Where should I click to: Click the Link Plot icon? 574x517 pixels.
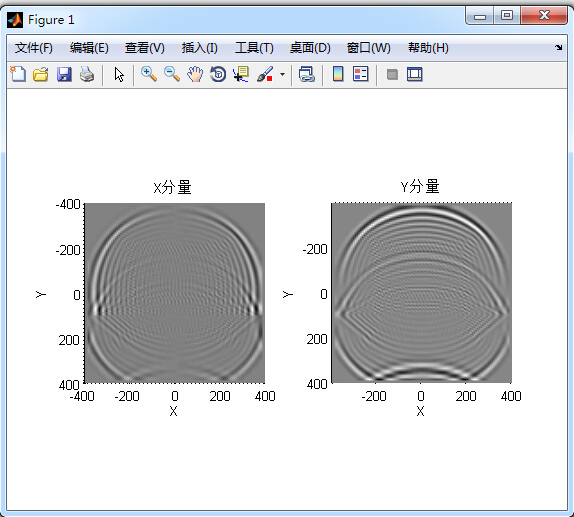click(x=307, y=74)
